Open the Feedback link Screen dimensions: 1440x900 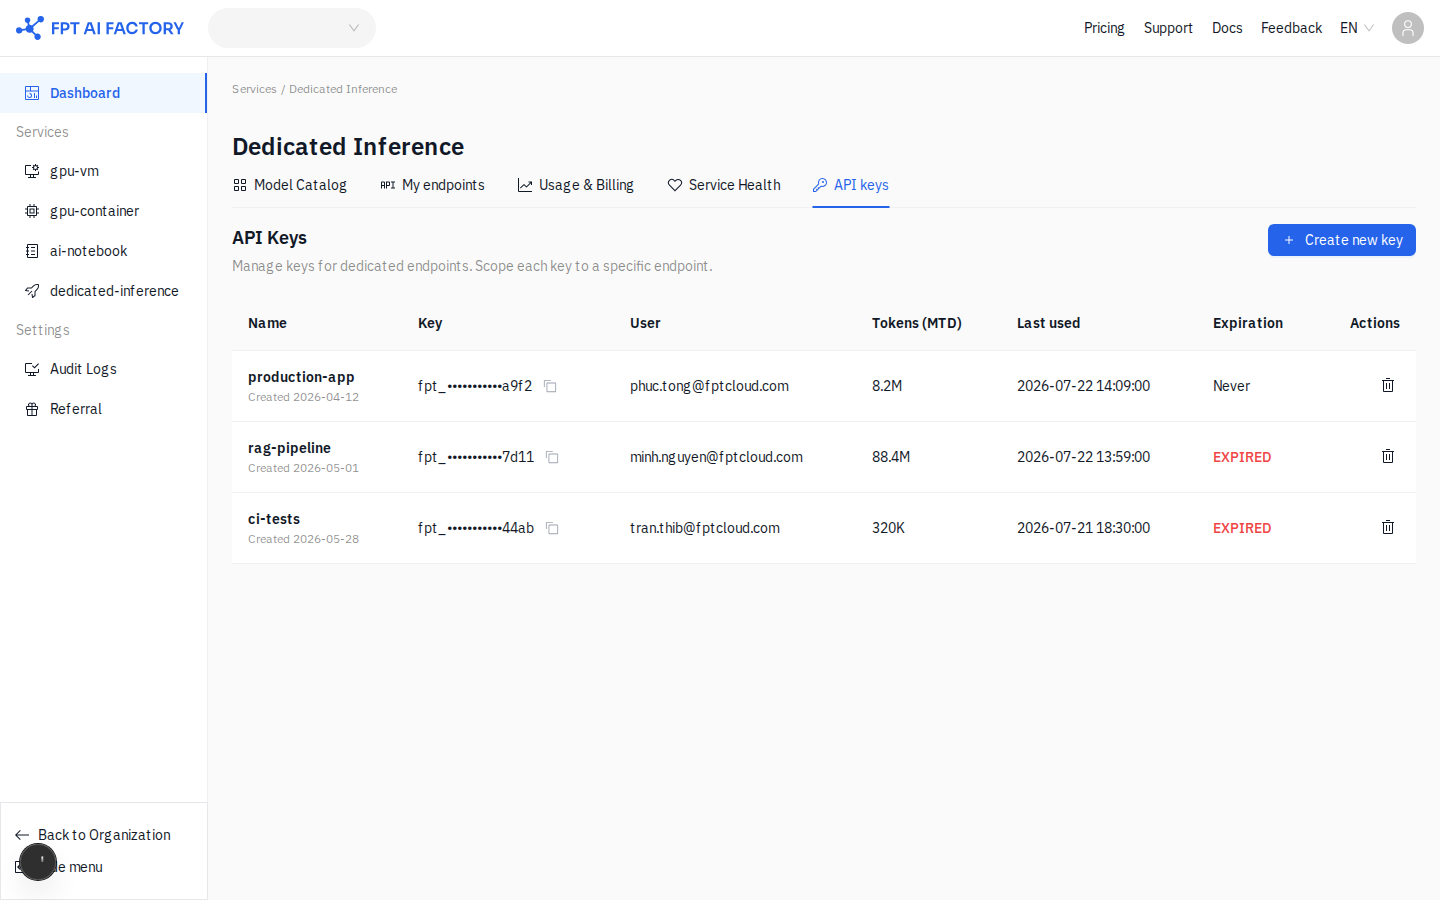(1291, 28)
